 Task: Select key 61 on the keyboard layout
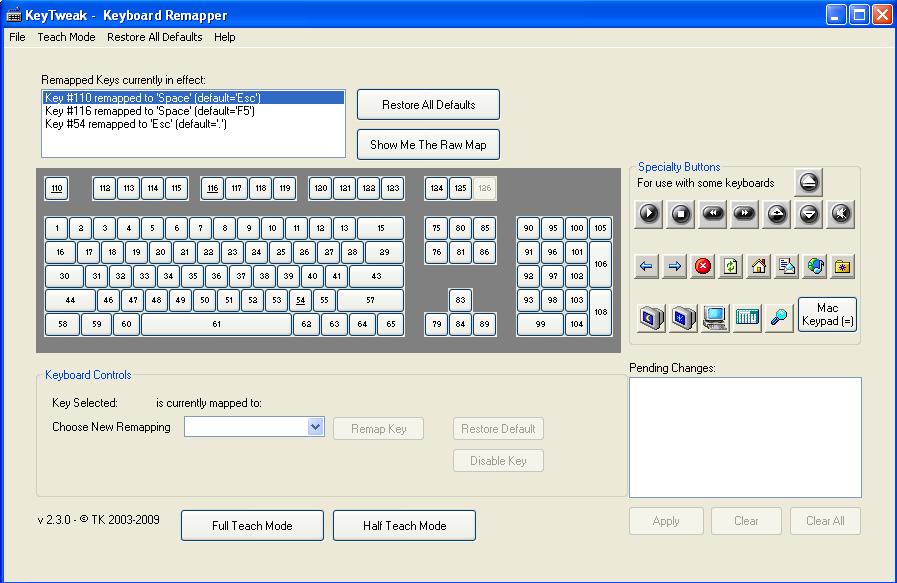click(x=216, y=324)
